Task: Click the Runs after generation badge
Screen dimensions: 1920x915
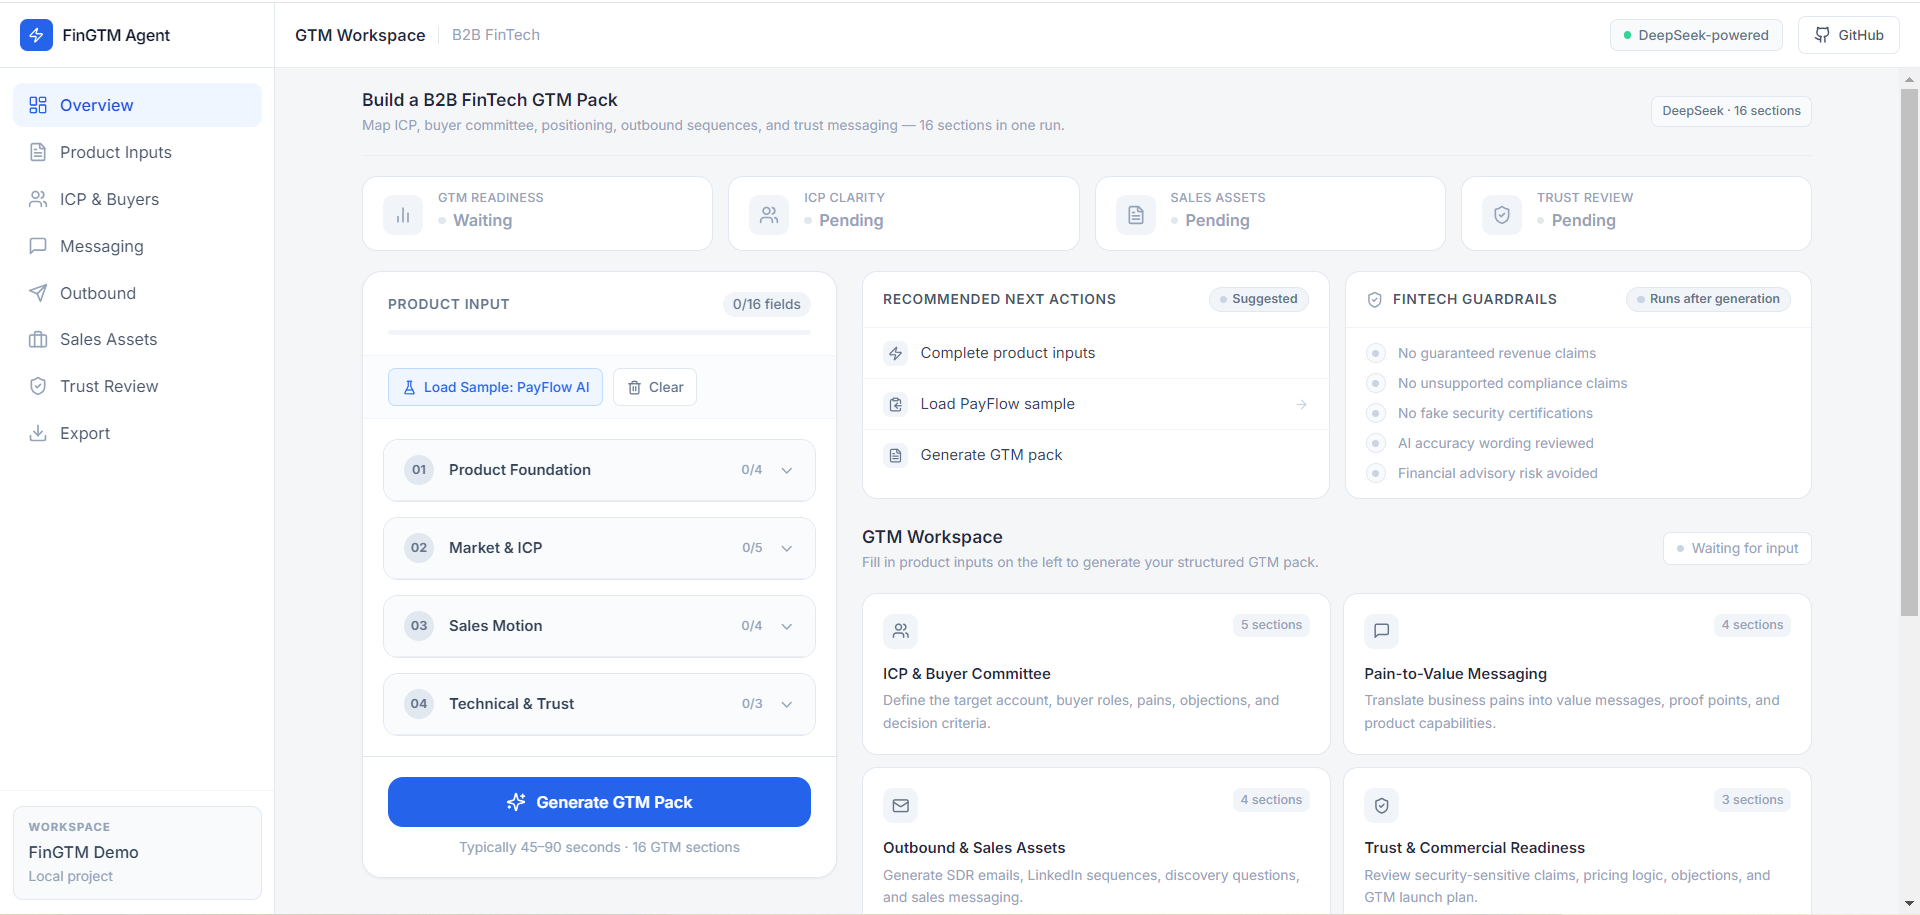Action: click(x=1708, y=299)
